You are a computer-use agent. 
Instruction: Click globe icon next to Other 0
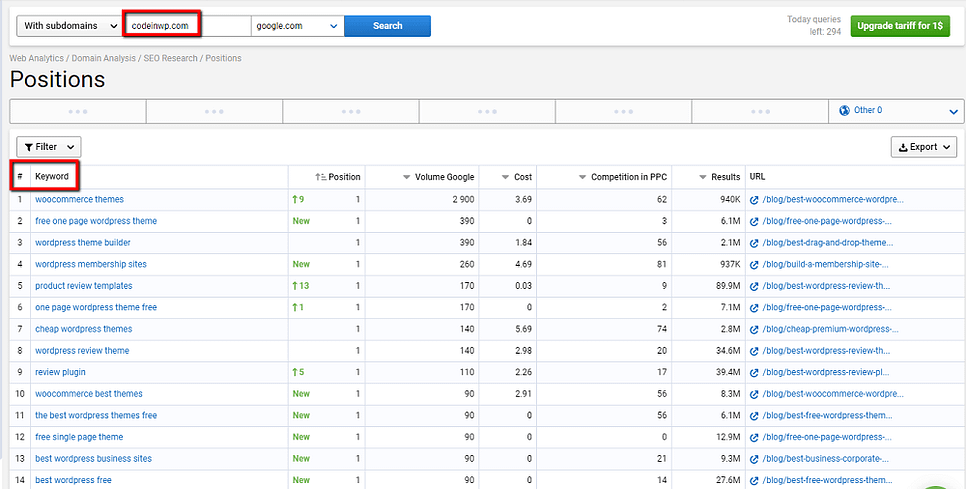point(845,111)
